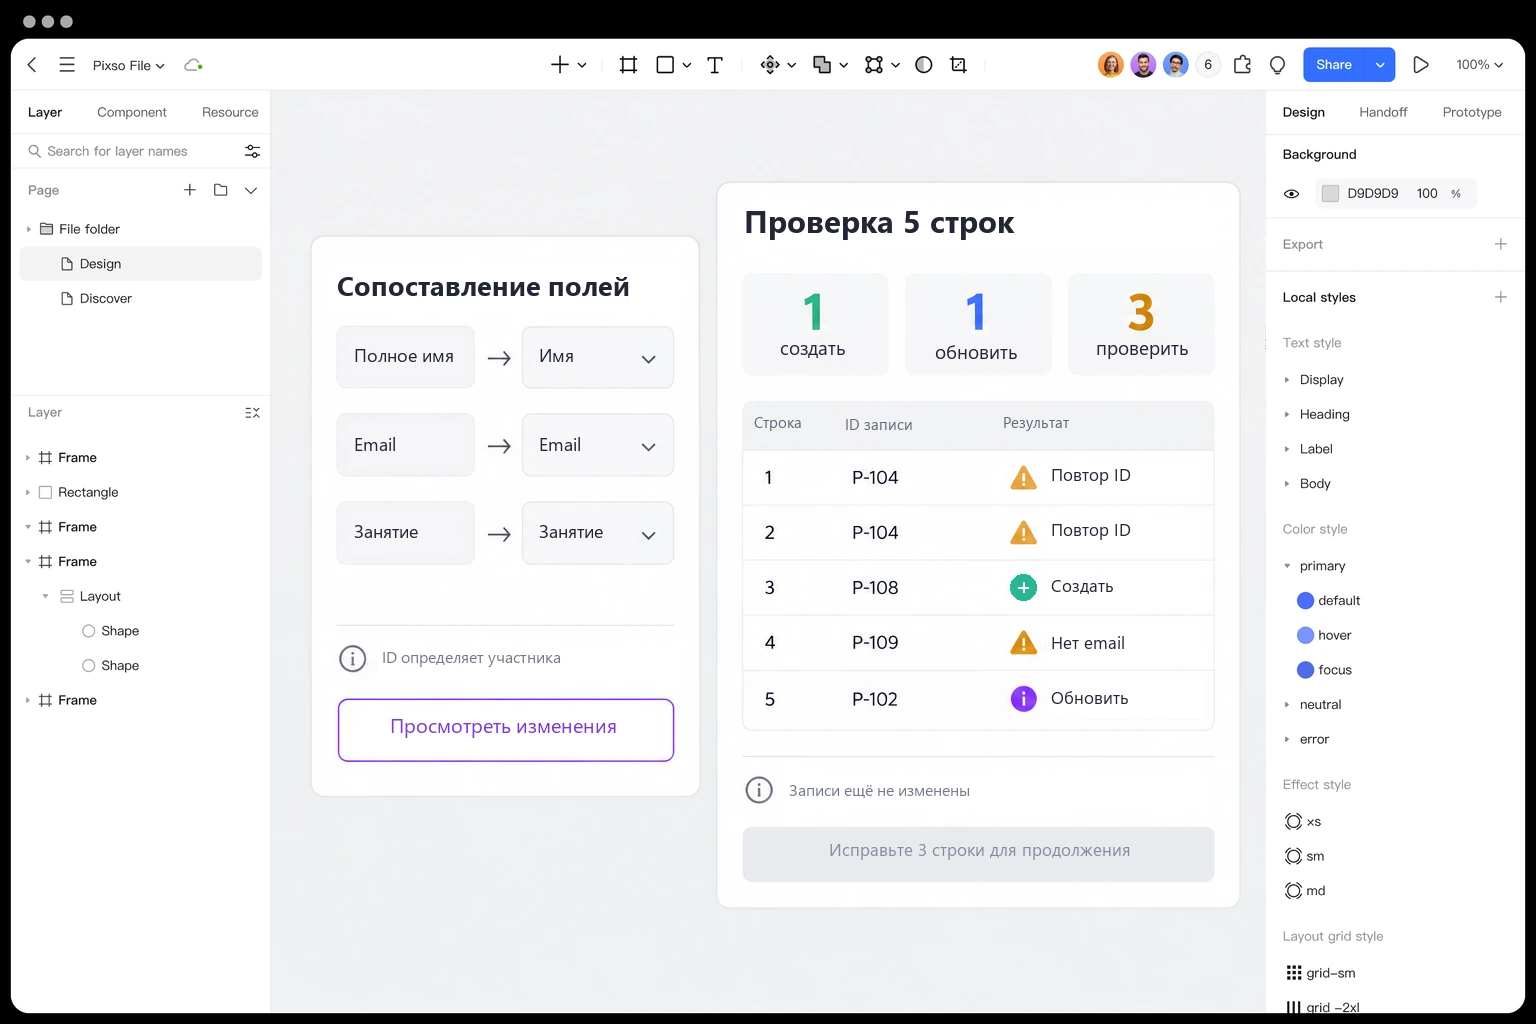Click the boolean operations tool
Image resolution: width=1536 pixels, height=1024 pixels.
click(x=822, y=65)
